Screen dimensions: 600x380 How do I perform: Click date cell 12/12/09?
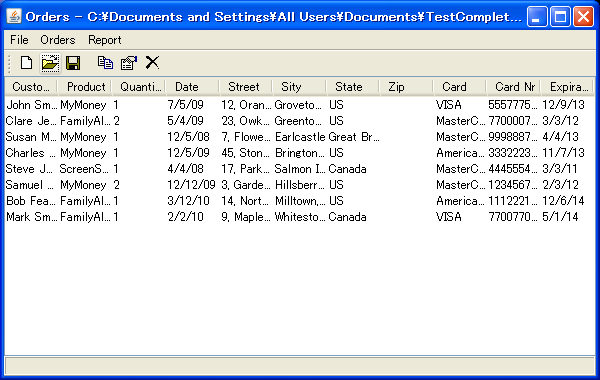192,185
